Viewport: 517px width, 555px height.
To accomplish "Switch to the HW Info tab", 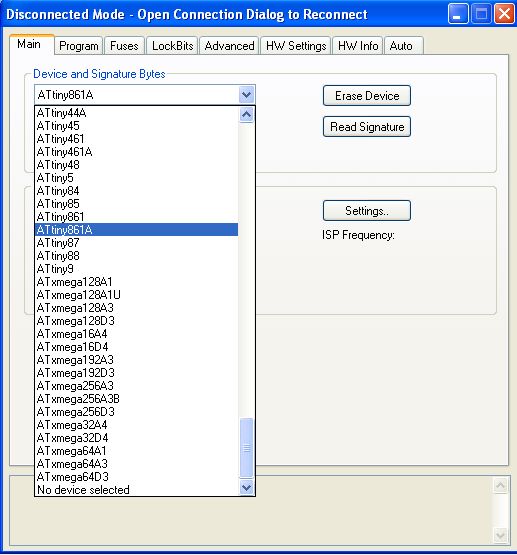I will coord(358,46).
